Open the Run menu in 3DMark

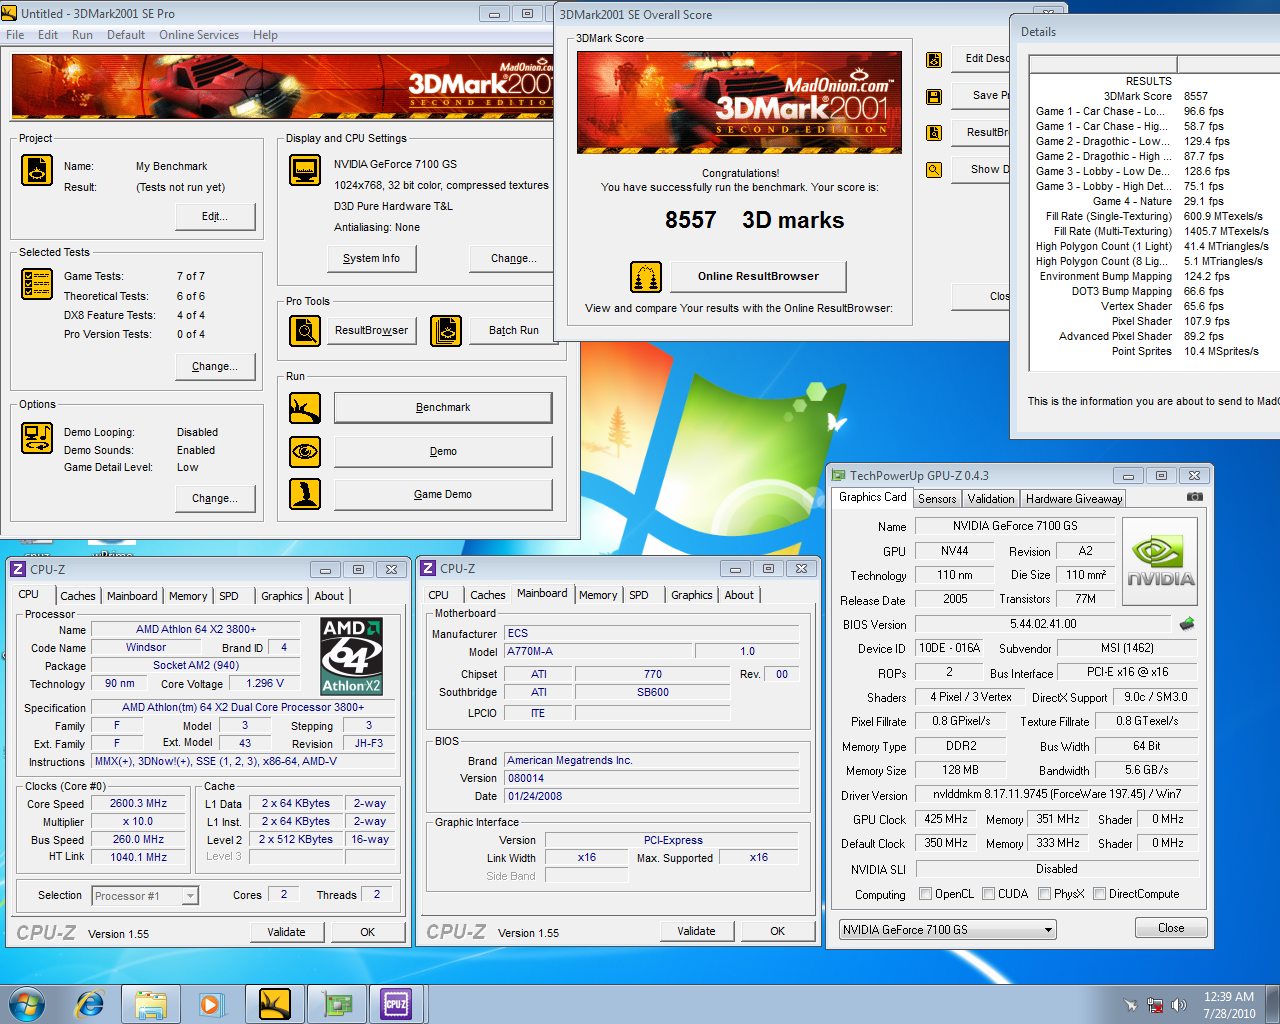tap(82, 35)
